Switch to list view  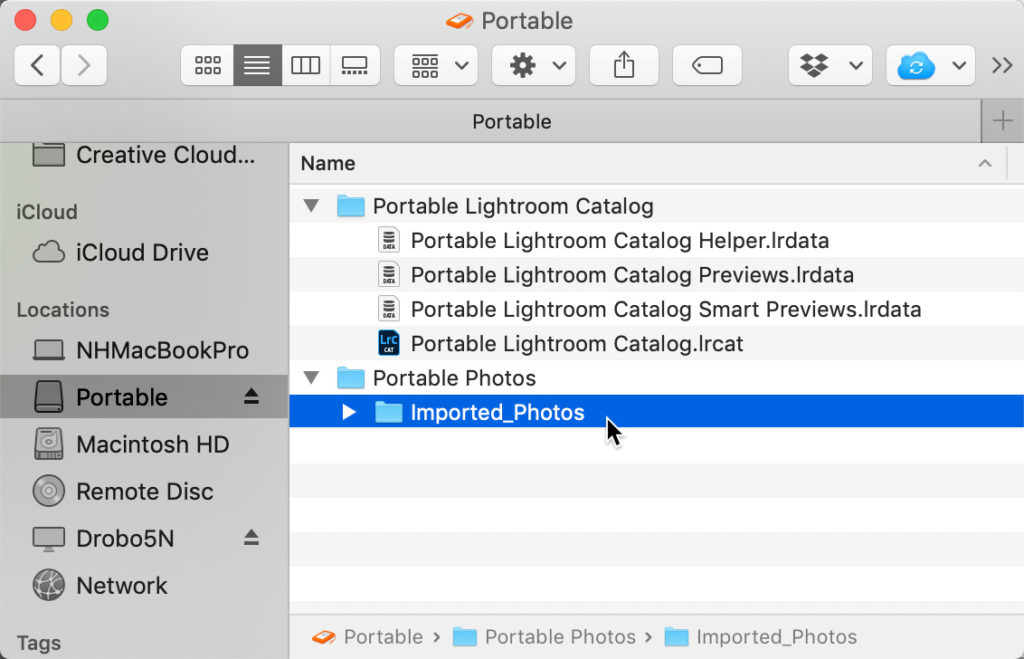click(x=257, y=65)
